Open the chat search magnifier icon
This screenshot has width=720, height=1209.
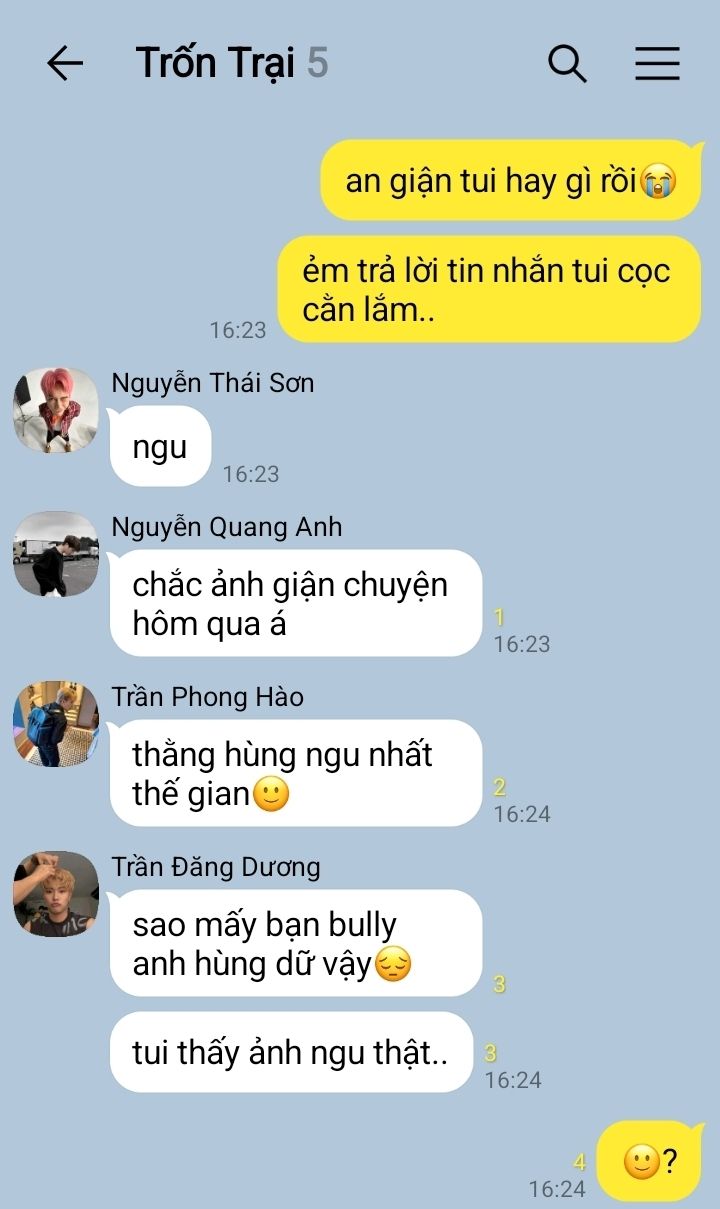pos(567,64)
